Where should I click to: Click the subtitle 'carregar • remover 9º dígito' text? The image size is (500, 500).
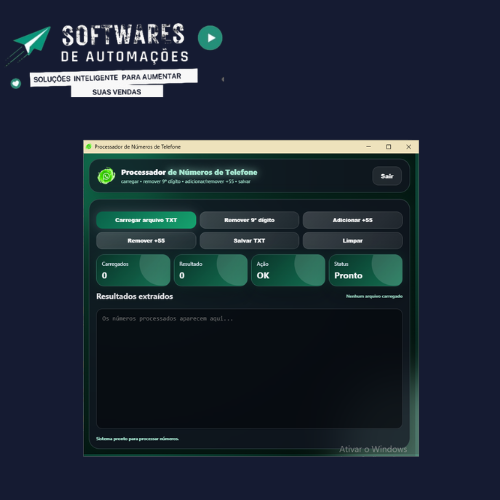[151, 181]
